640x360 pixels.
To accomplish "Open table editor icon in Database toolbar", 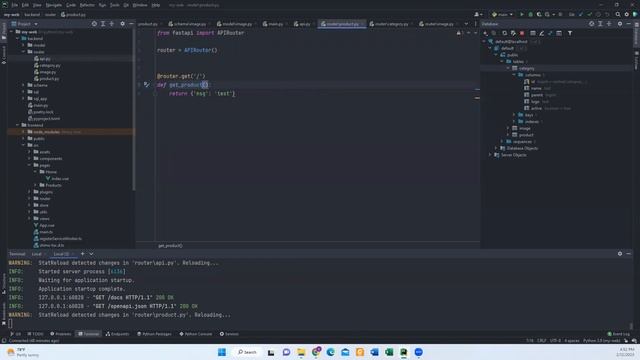I will pyautogui.click(x=533, y=33).
